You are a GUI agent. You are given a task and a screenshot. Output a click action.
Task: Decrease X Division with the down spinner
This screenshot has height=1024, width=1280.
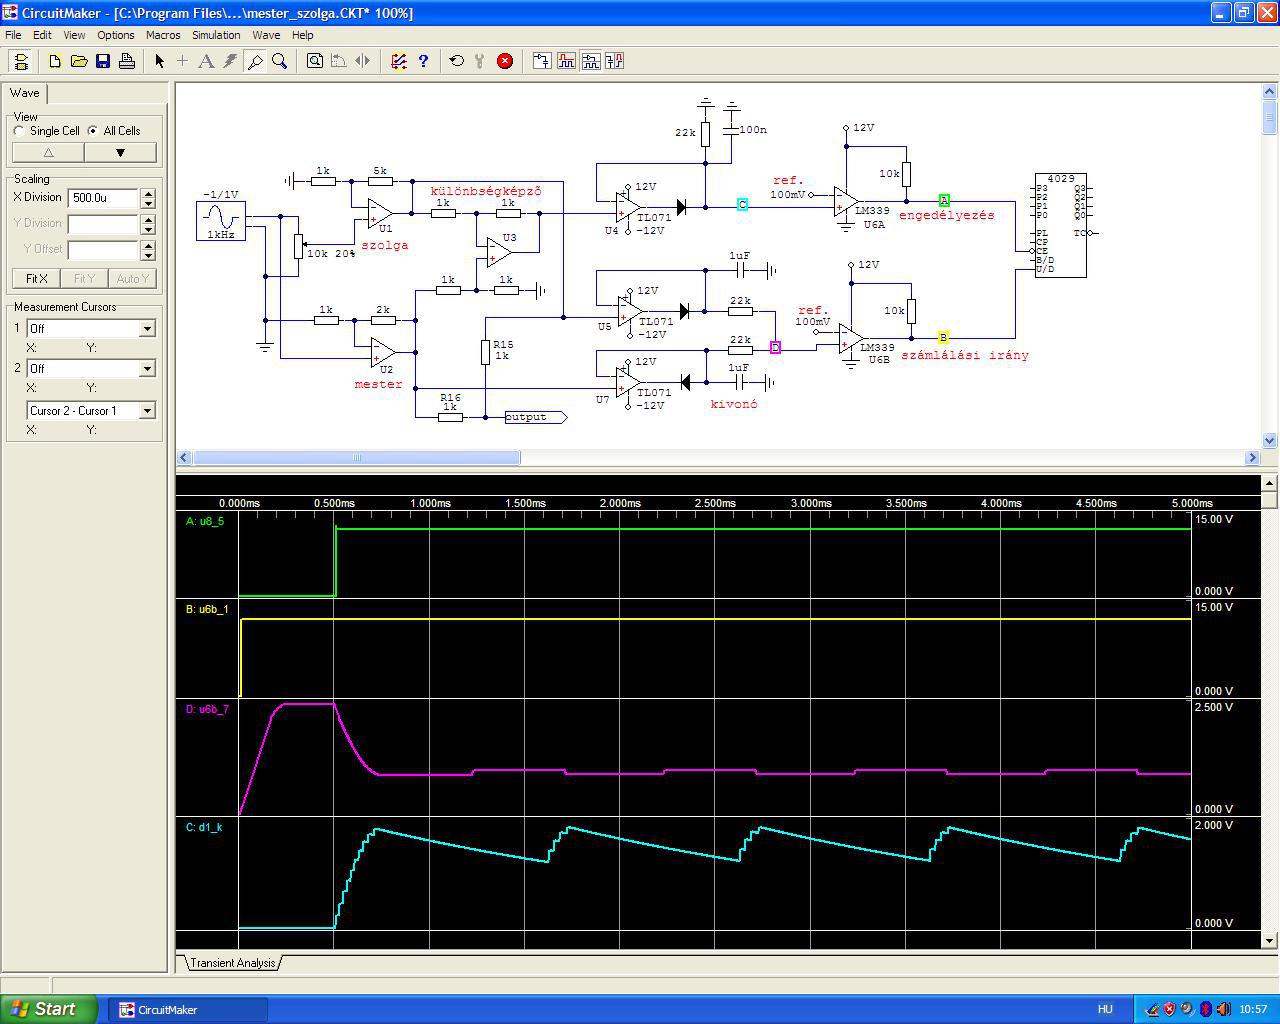click(x=148, y=203)
